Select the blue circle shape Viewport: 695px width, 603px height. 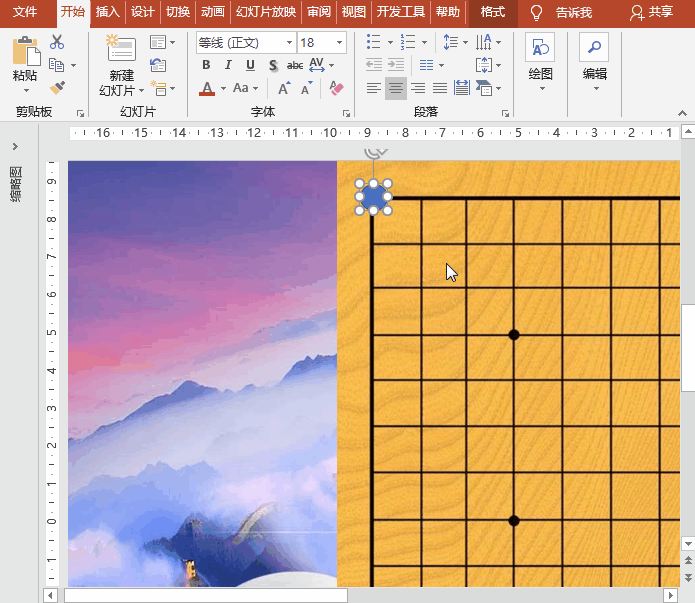pyautogui.click(x=374, y=197)
